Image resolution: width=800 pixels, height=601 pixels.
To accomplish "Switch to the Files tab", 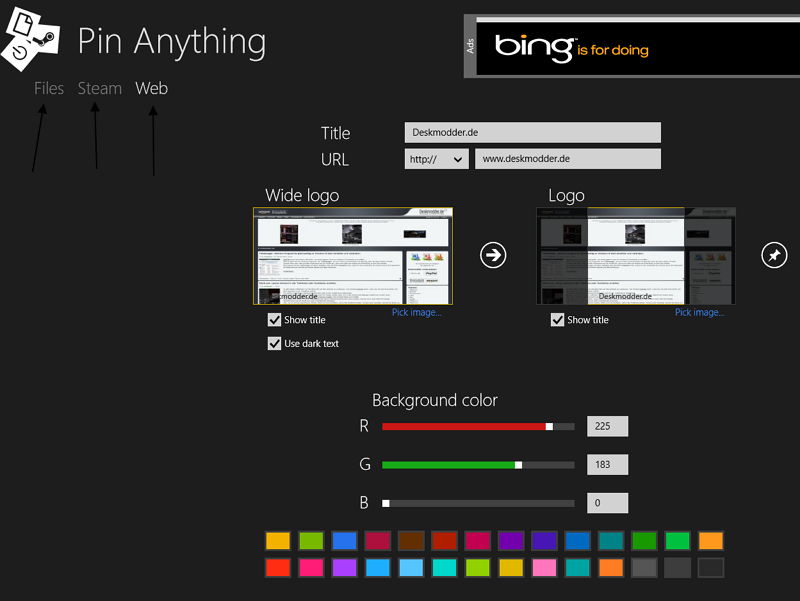I will coord(49,88).
